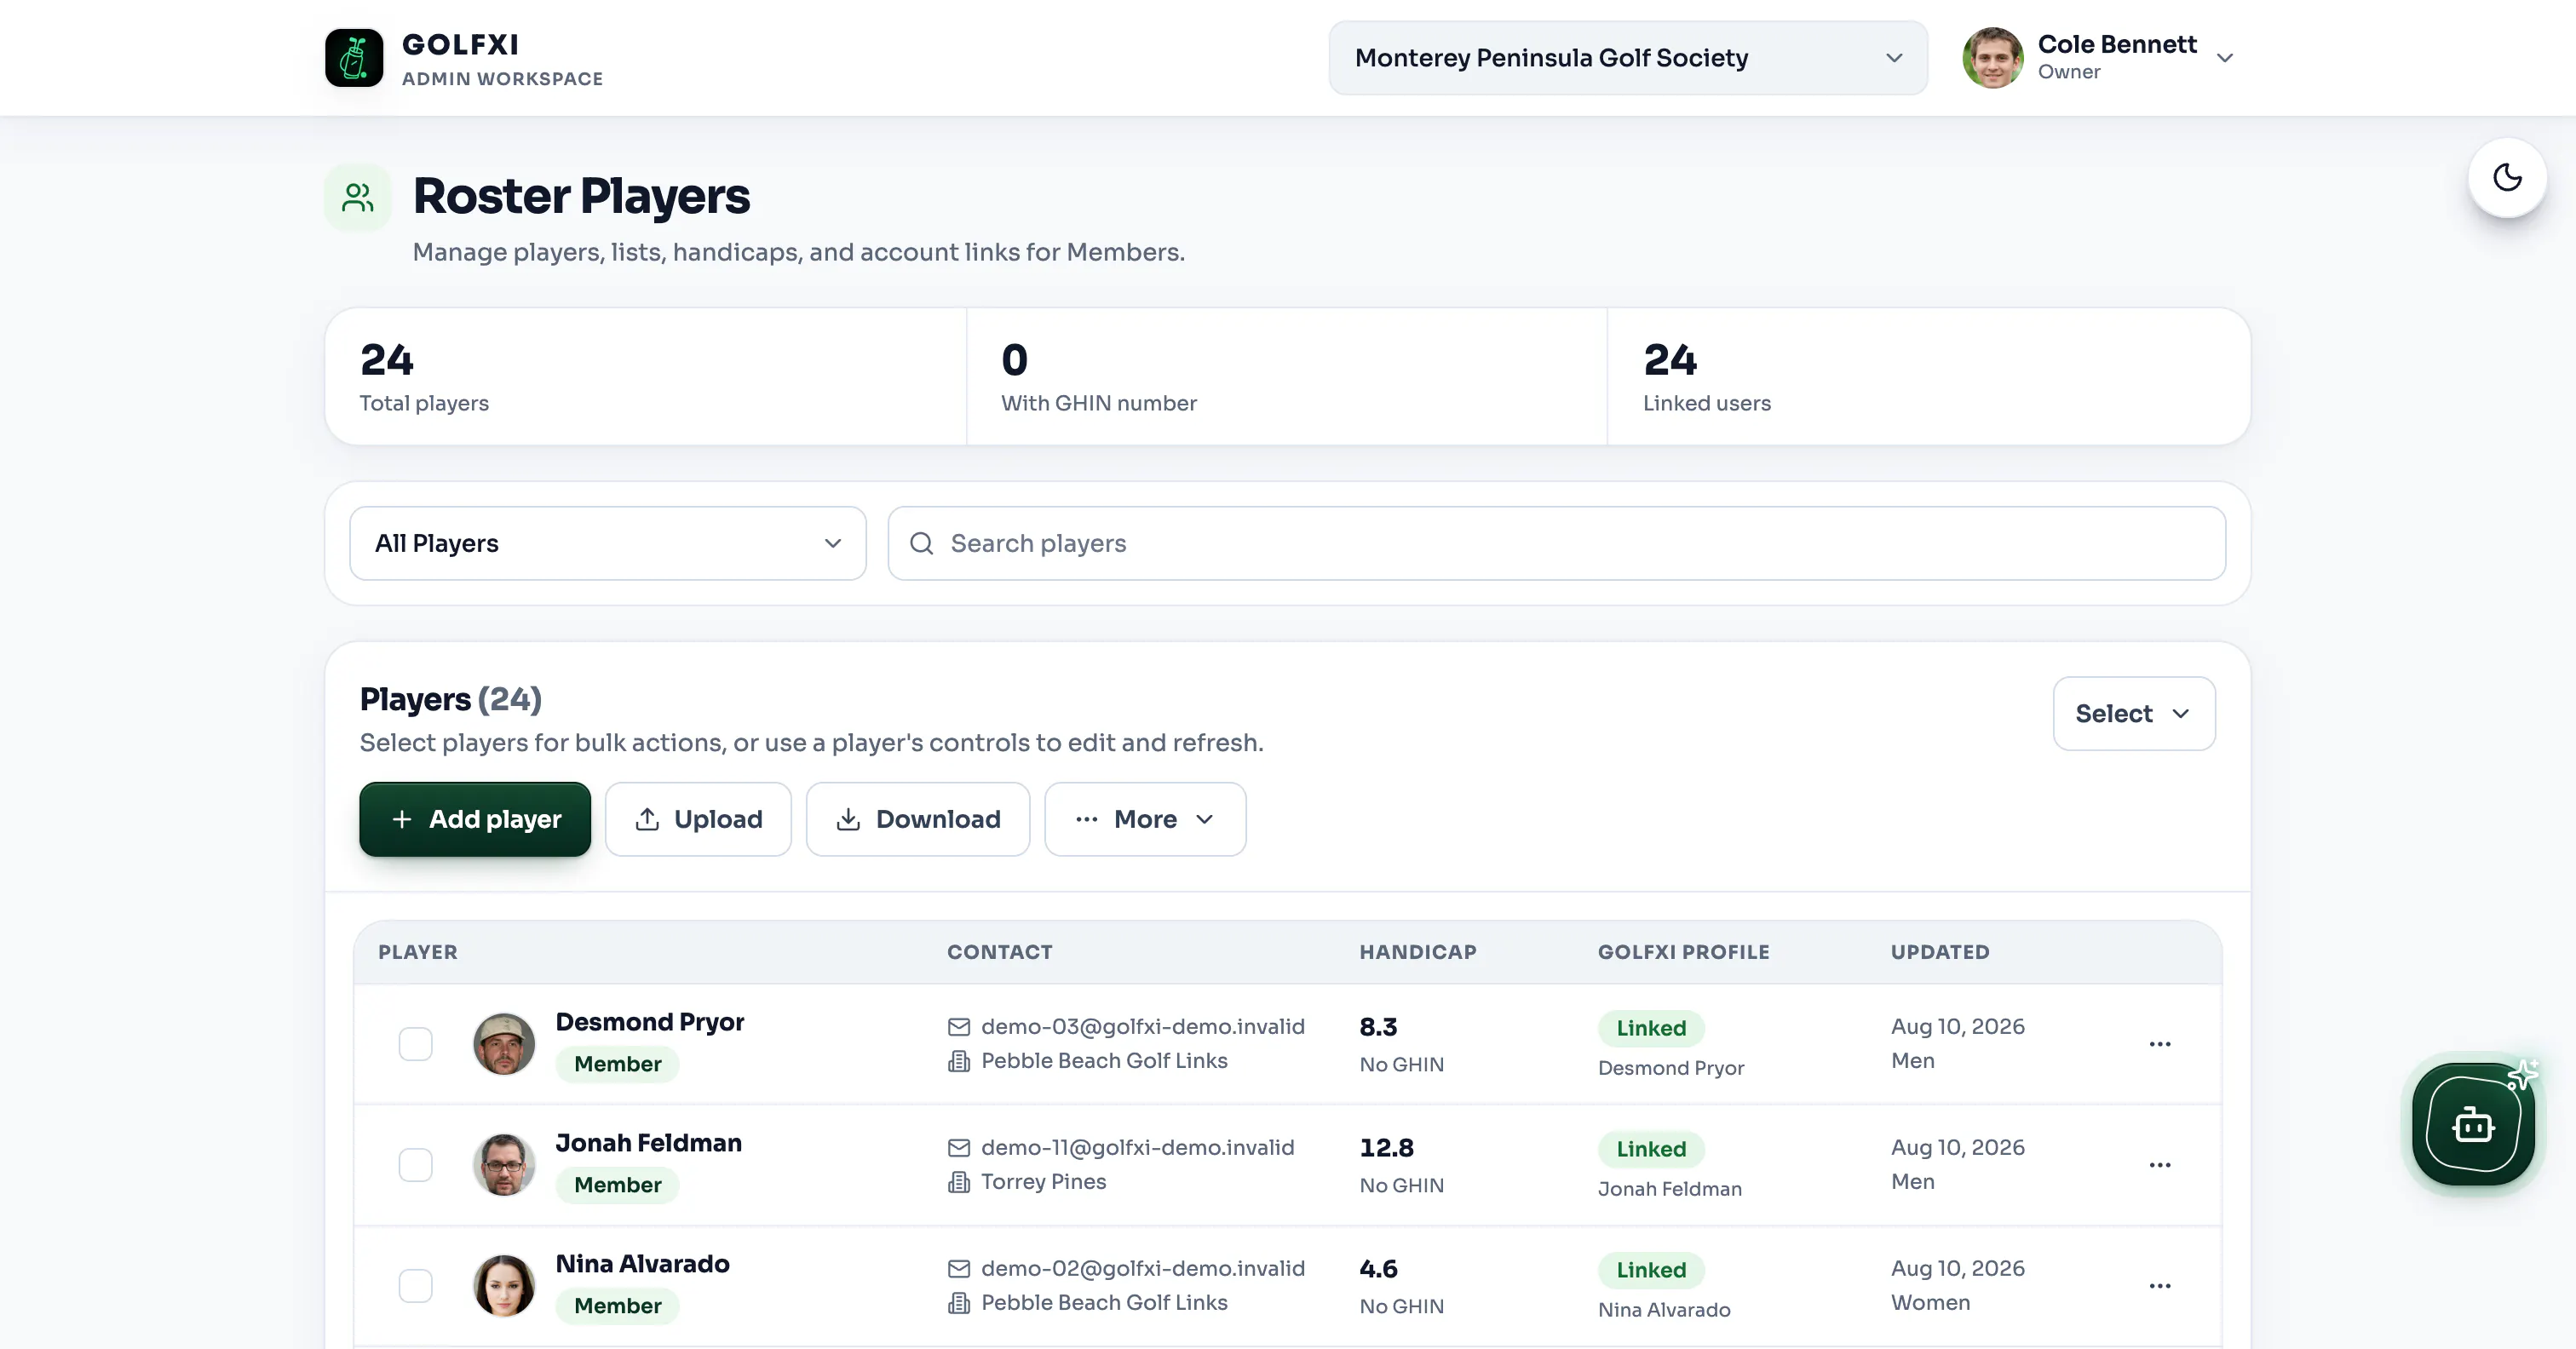Open the Monterey Peninsula Golf Society selector

pyautogui.click(x=1628, y=58)
